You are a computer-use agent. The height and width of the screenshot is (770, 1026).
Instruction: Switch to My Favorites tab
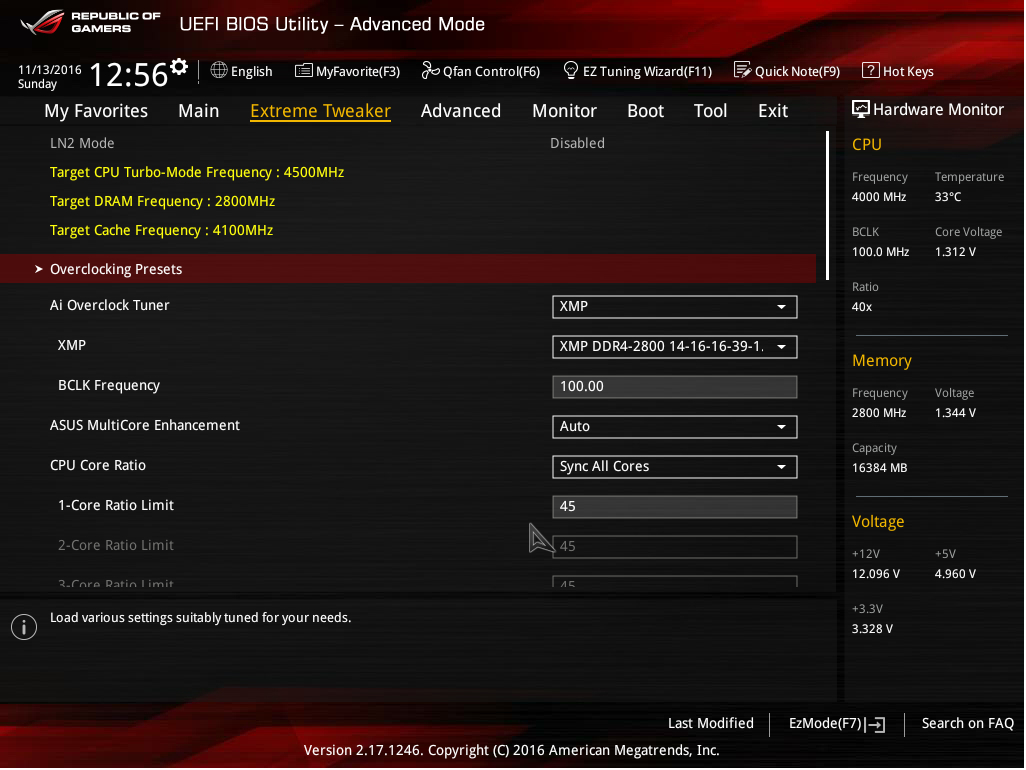96,111
